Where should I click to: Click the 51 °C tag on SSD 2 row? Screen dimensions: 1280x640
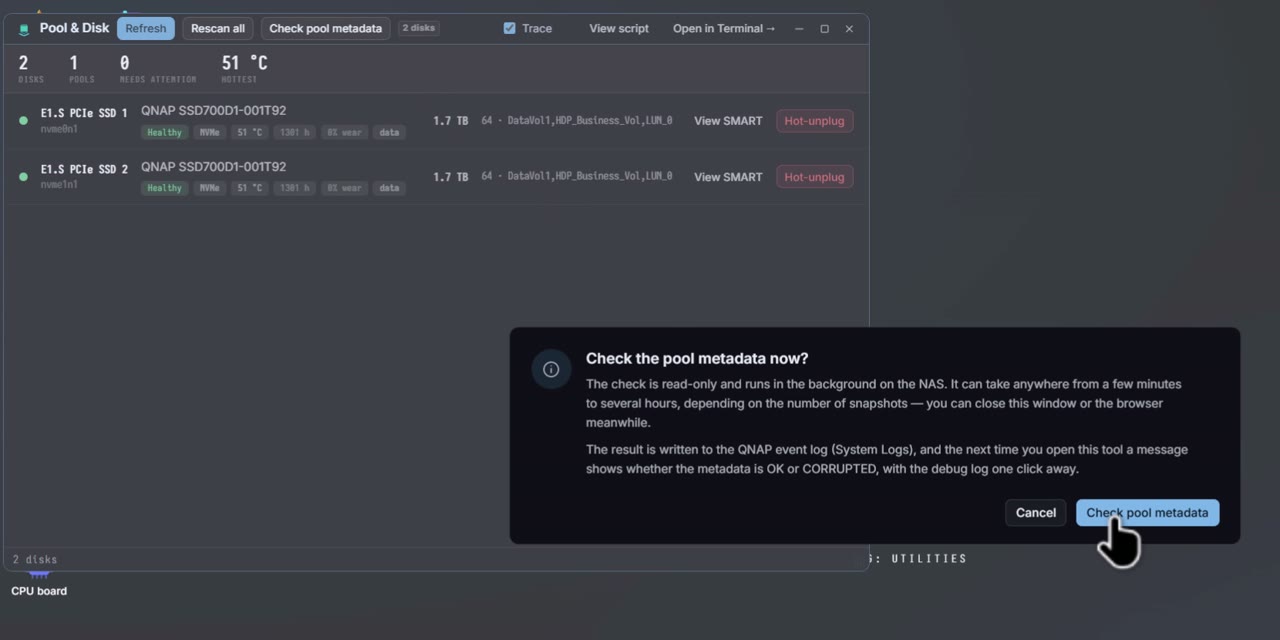pos(249,188)
